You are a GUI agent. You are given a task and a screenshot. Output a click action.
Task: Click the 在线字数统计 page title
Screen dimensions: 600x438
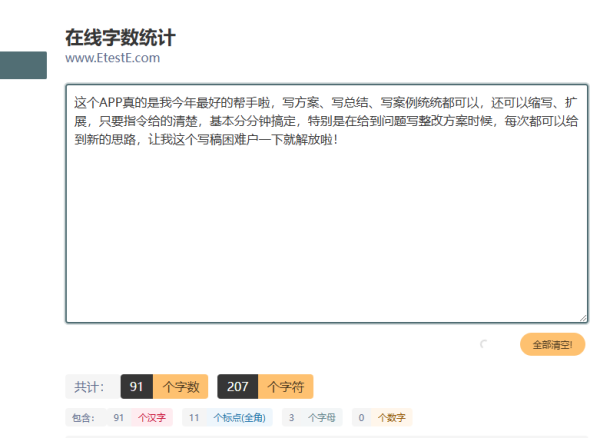click(120, 37)
